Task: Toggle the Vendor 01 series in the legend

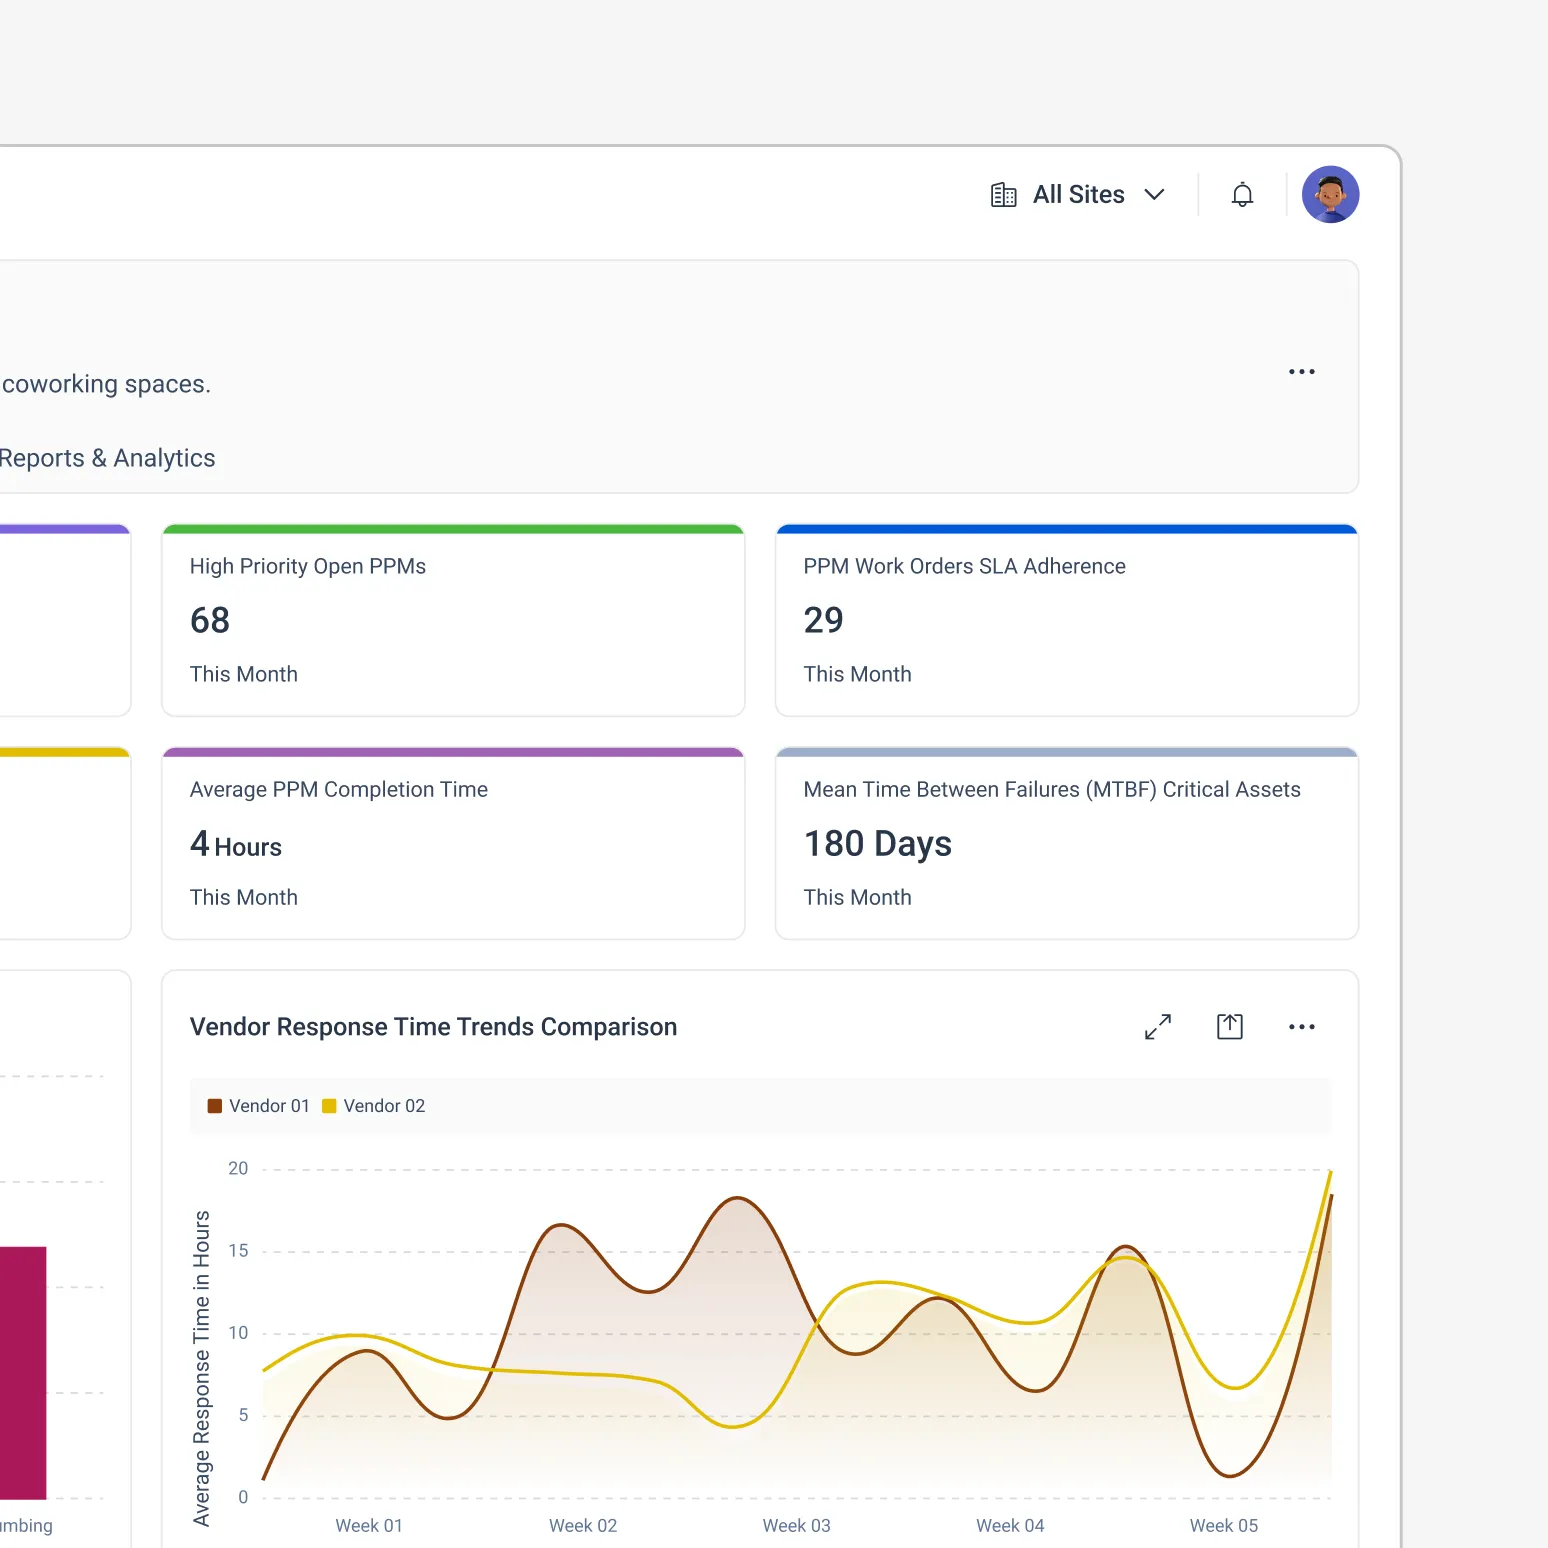Action: click(257, 1106)
